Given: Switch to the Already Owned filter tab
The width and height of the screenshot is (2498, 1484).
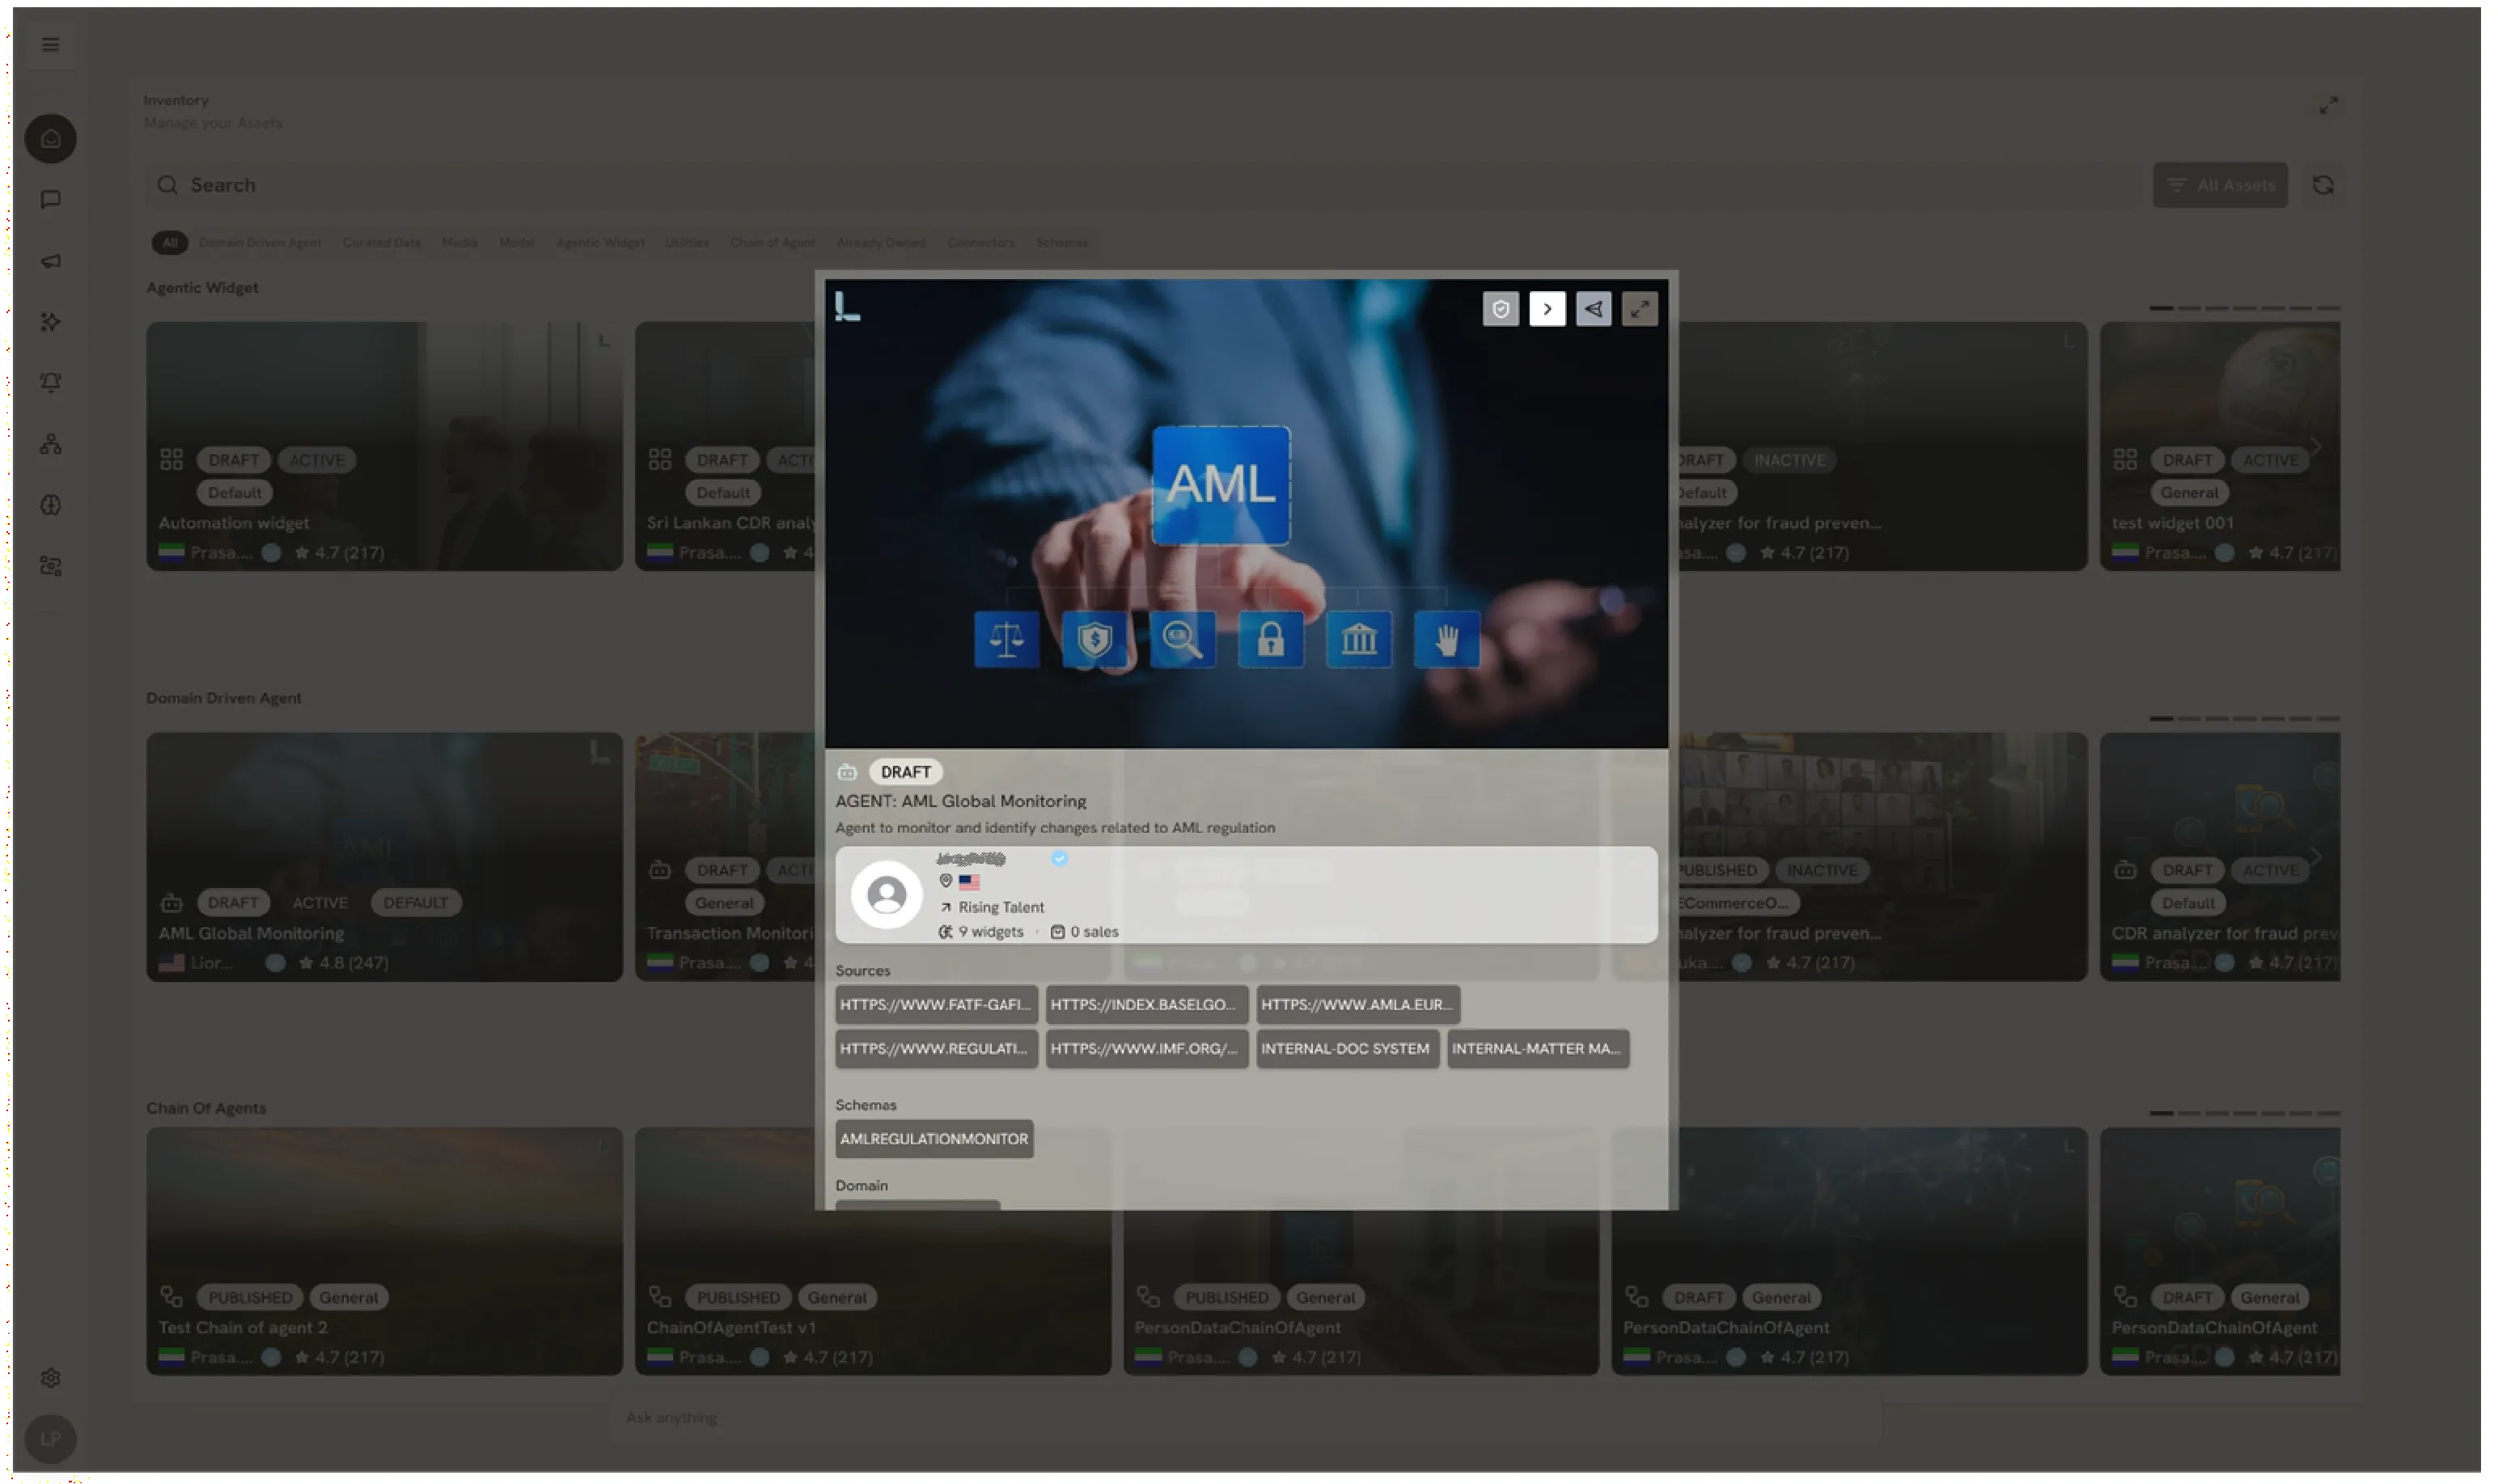Looking at the screenshot, I should (881, 242).
